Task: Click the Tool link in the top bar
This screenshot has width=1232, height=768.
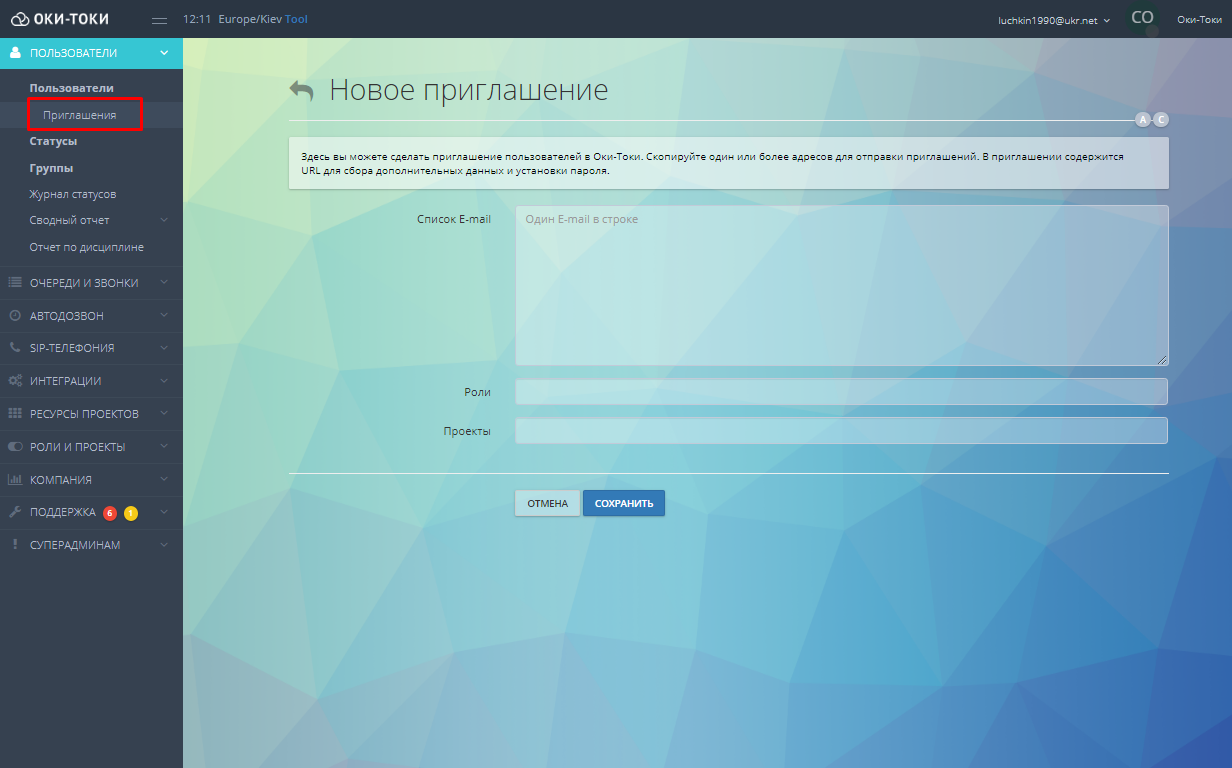Action: (296, 19)
